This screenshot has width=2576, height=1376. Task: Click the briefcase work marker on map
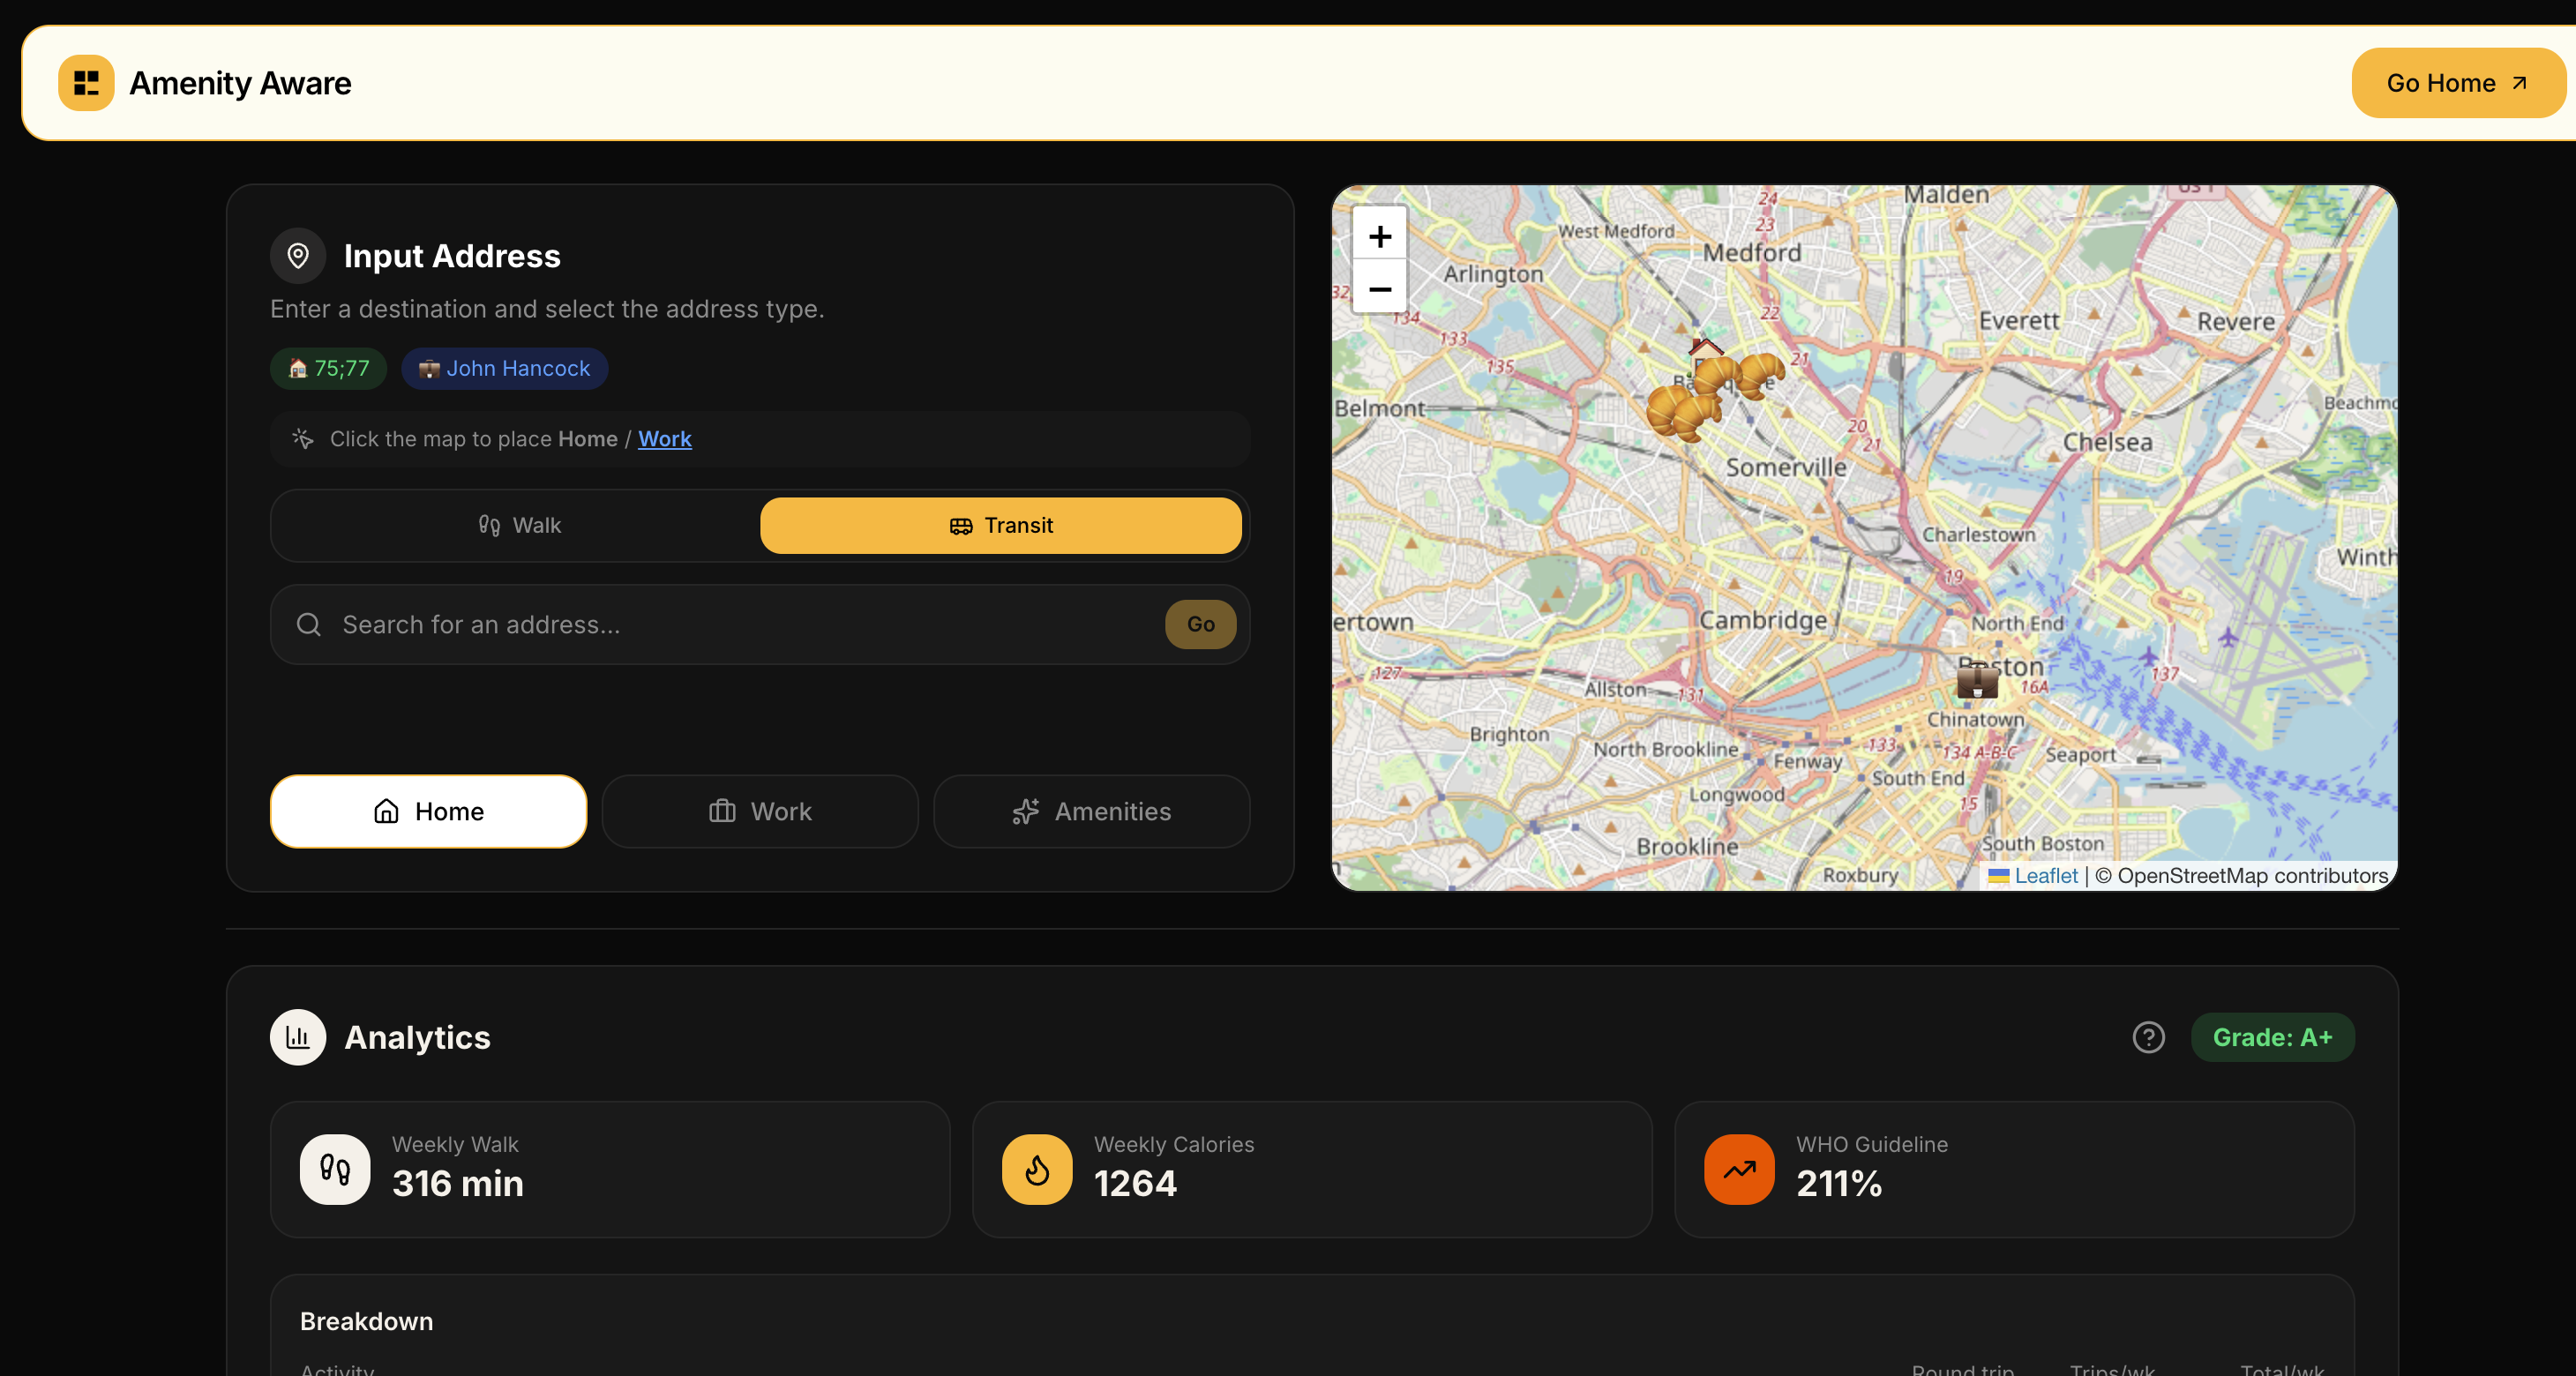point(1977,682)
